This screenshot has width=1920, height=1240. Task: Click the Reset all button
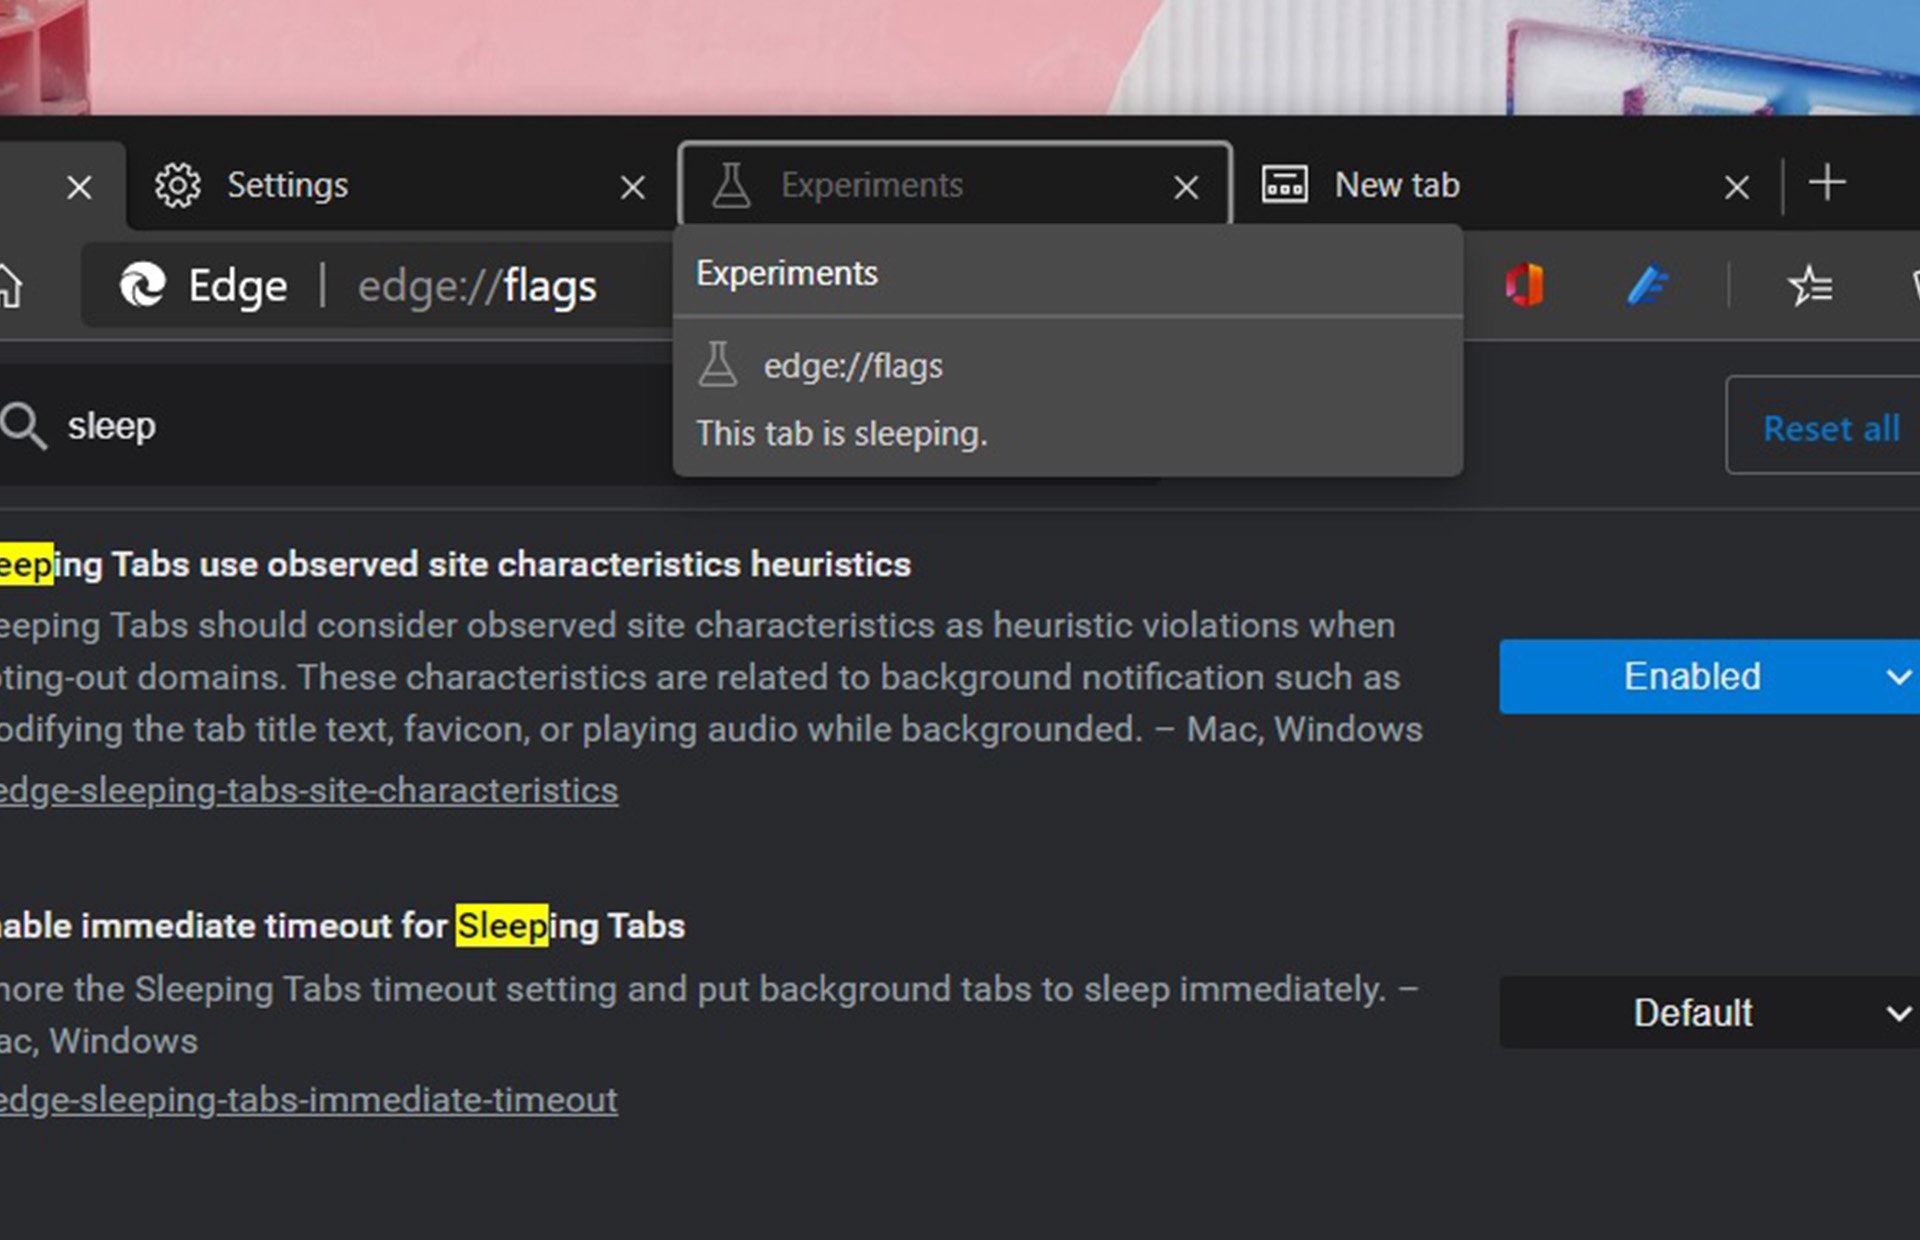[1823, 427]
